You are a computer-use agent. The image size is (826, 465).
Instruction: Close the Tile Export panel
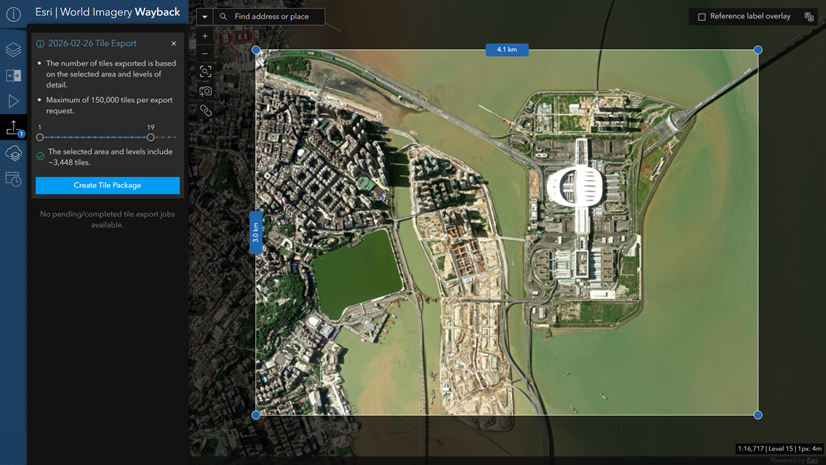[x=174, y=44]
